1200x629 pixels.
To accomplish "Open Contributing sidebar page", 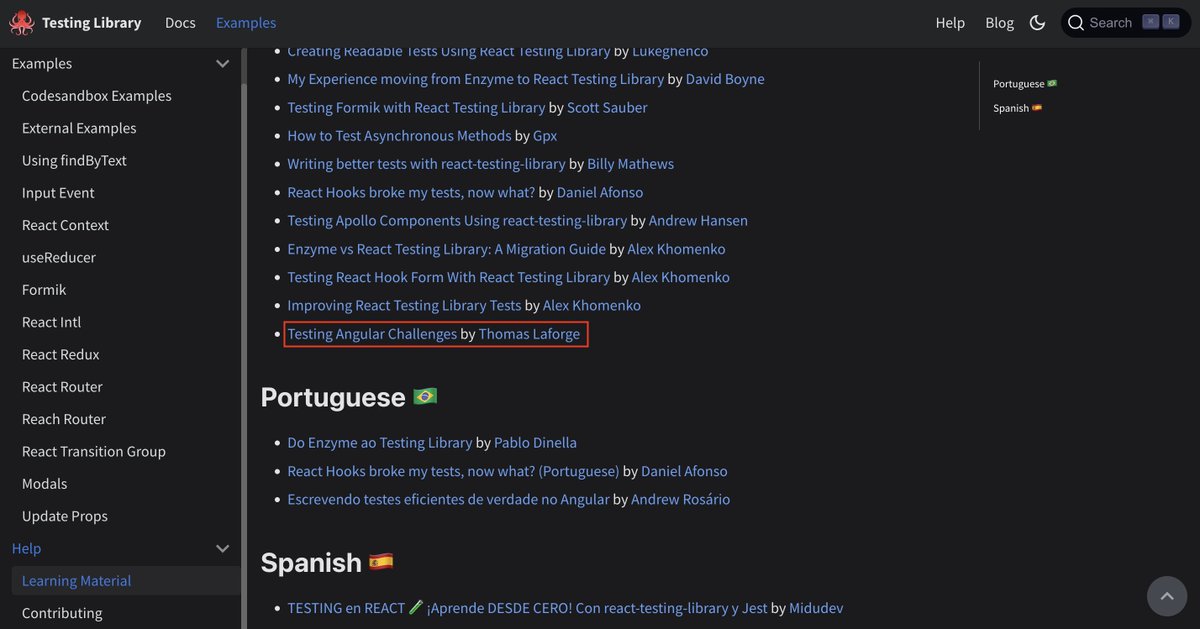I will coord(62,613).
